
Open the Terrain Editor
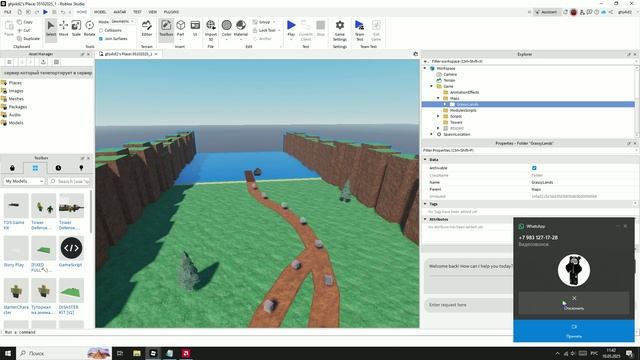point(147,29)
